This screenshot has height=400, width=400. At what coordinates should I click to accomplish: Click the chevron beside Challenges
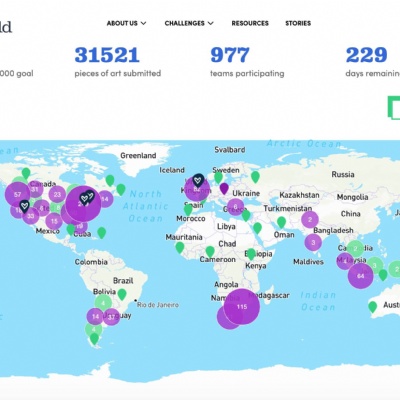211,23
